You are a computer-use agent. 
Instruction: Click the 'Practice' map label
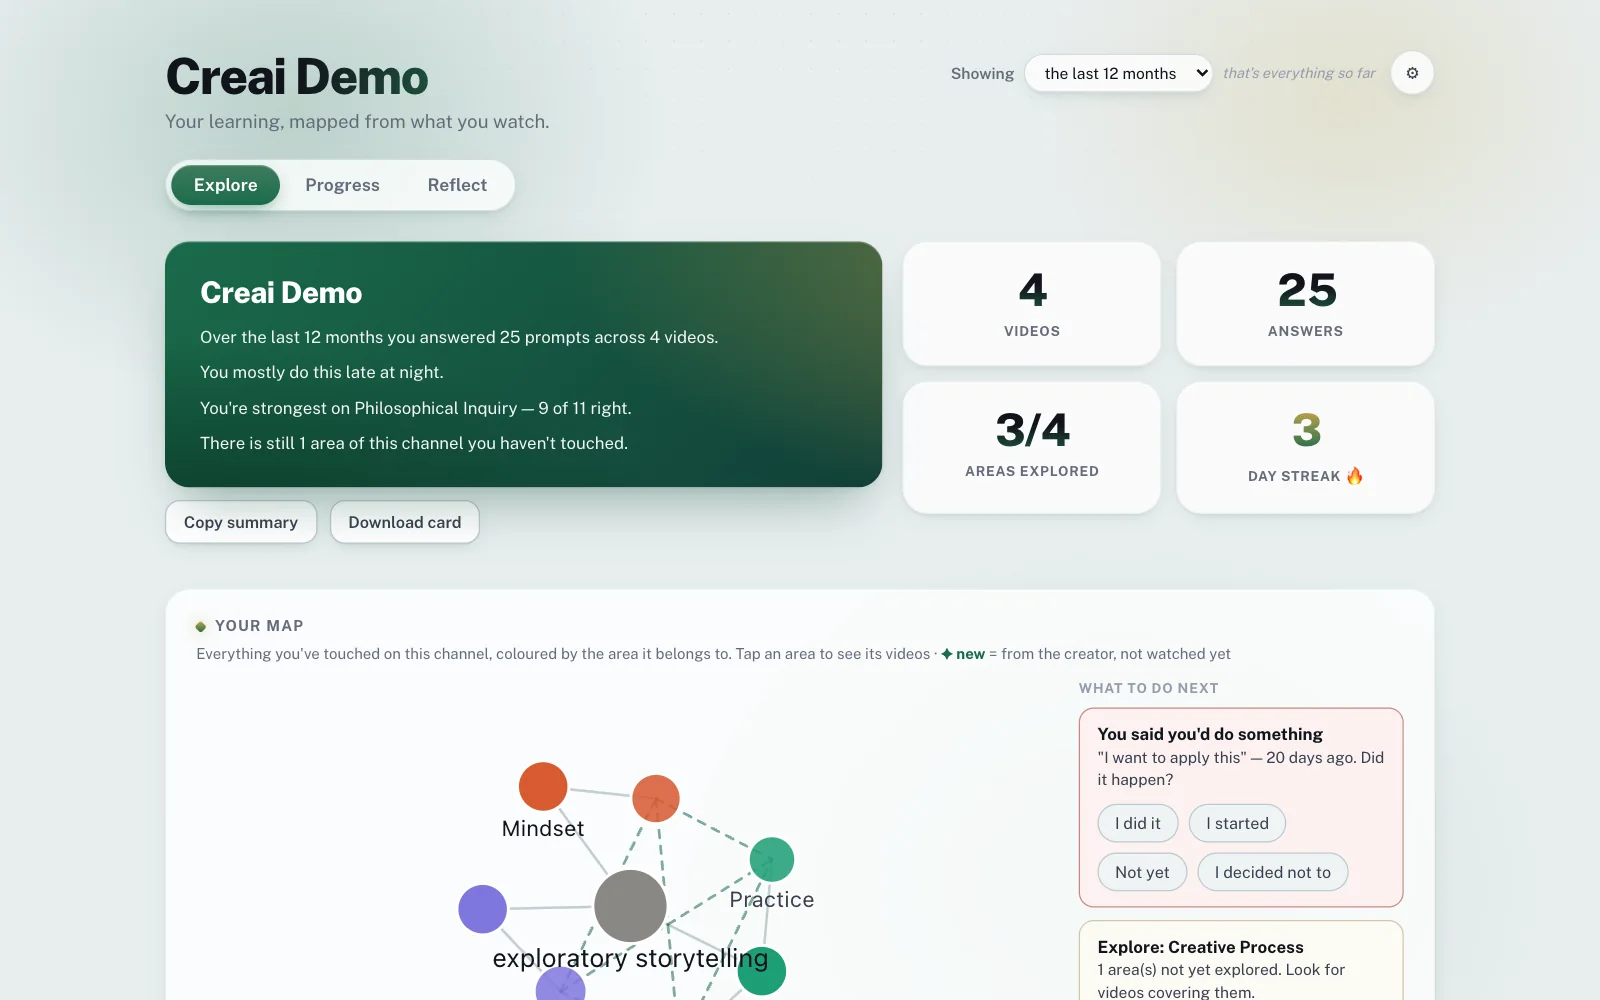coord(772,899)
